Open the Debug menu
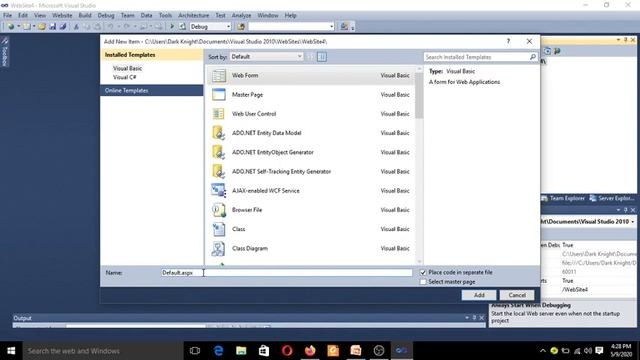The width and height of the screenshot is (640, 360). [x=106, y=16]
